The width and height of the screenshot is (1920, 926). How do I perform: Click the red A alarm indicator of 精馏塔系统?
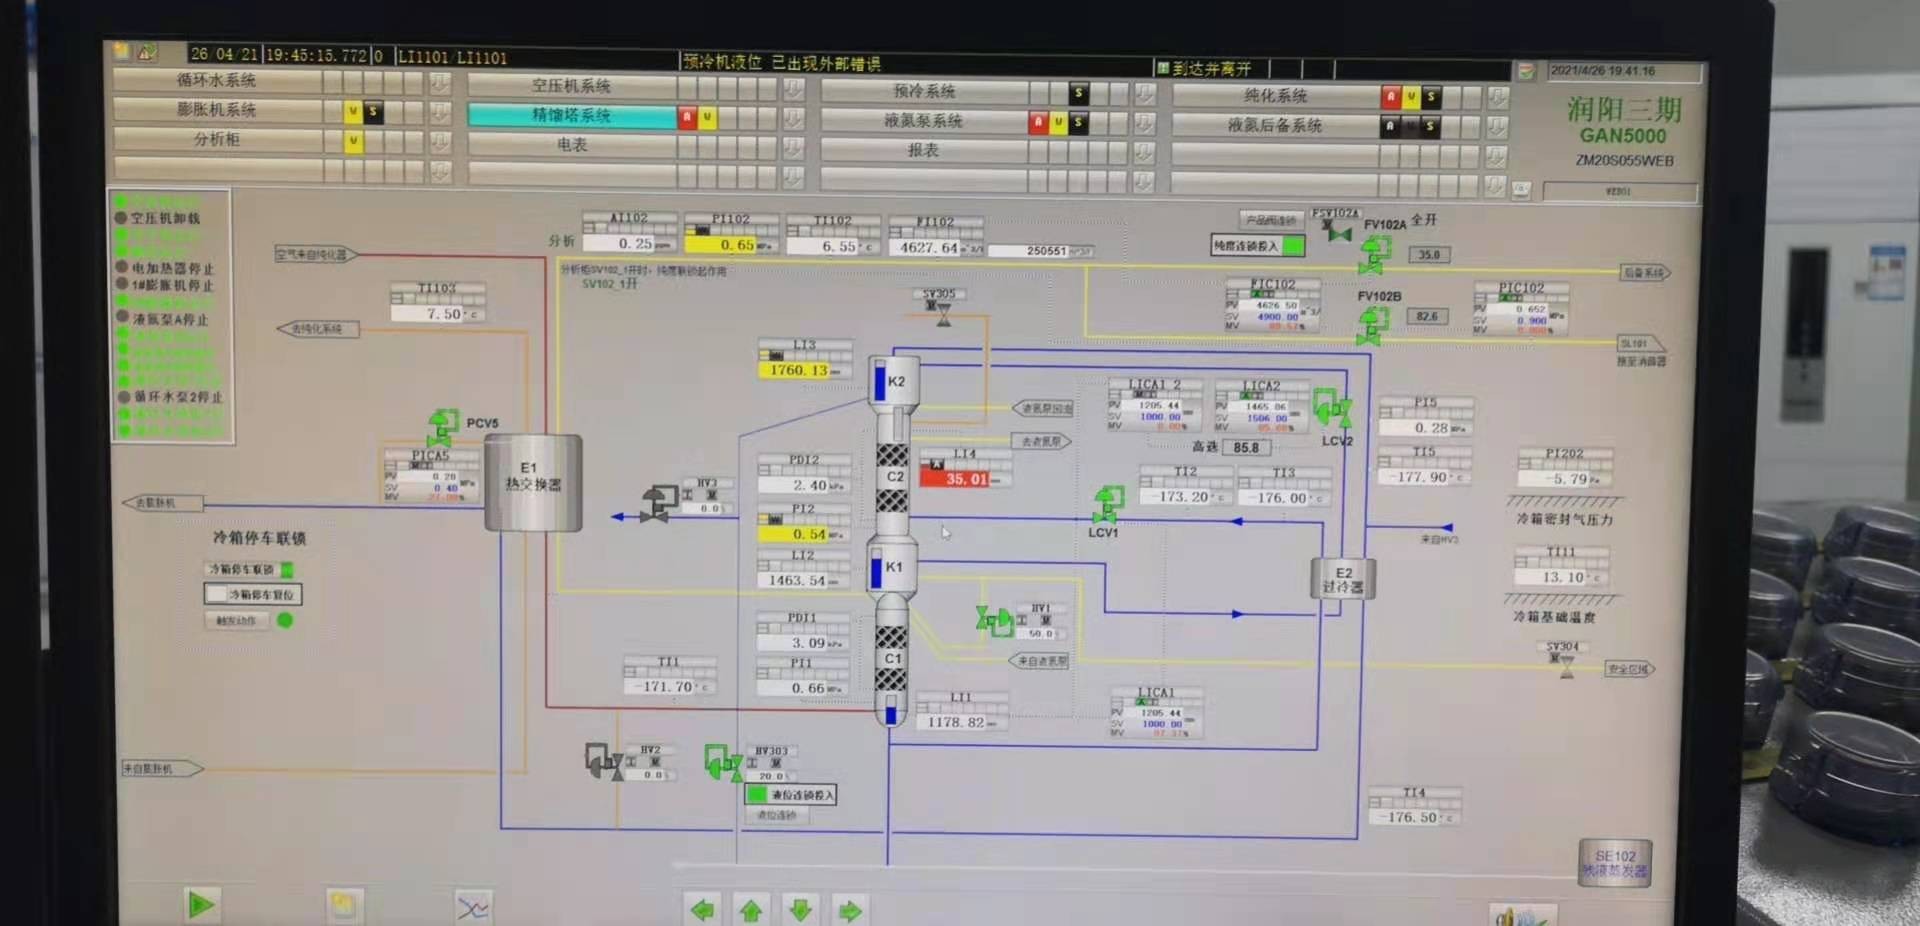pos(688,117)
